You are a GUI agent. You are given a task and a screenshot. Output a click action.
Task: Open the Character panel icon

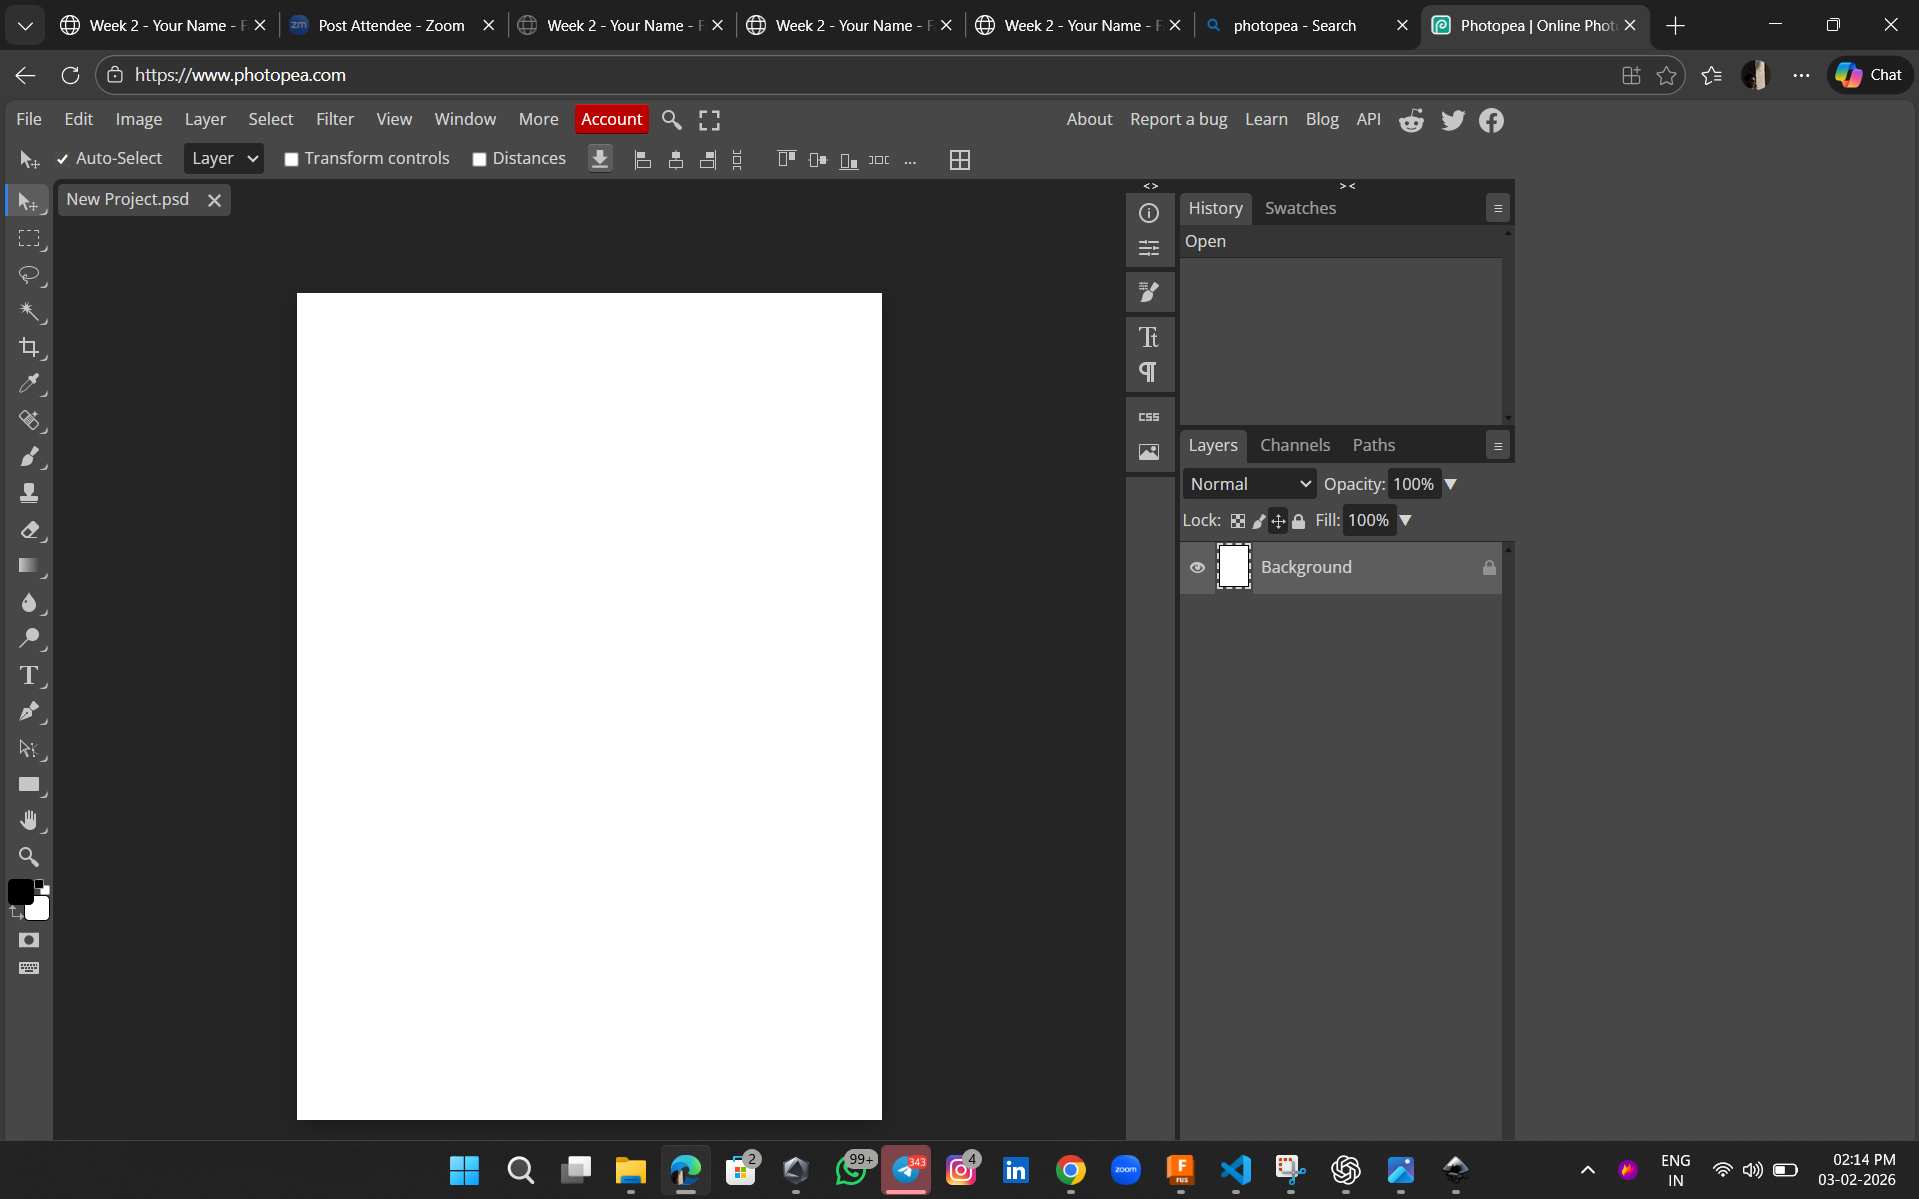[x=1149, y=337]
